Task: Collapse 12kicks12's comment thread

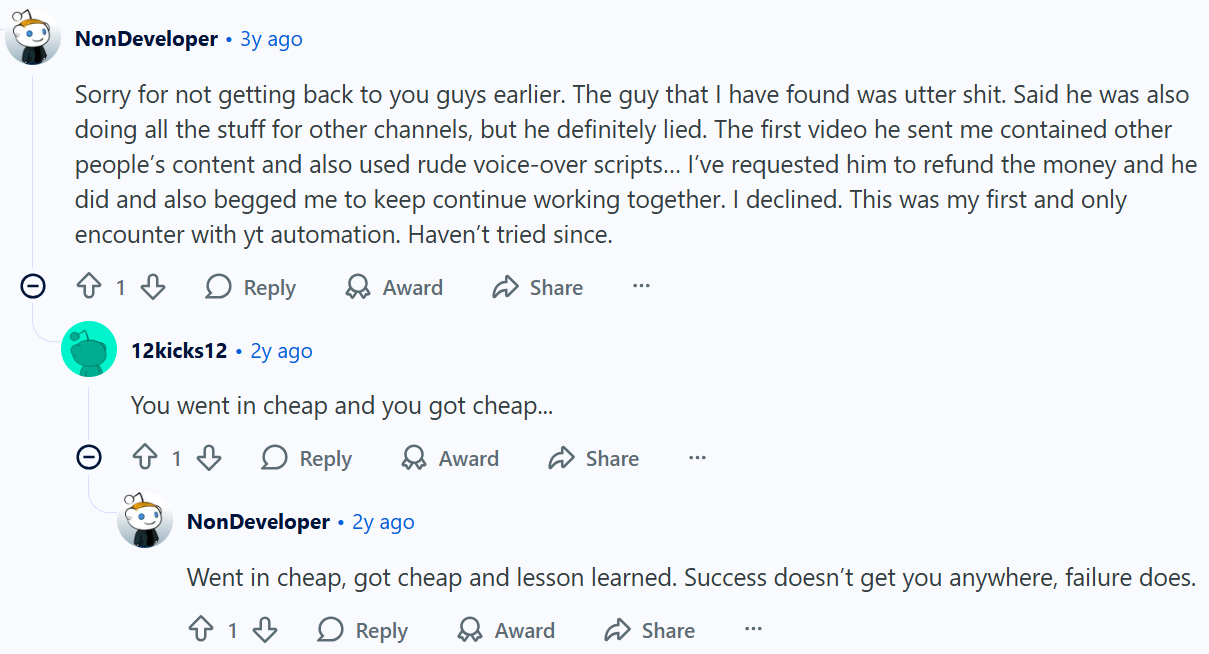Action: click(x=89, y=458)
